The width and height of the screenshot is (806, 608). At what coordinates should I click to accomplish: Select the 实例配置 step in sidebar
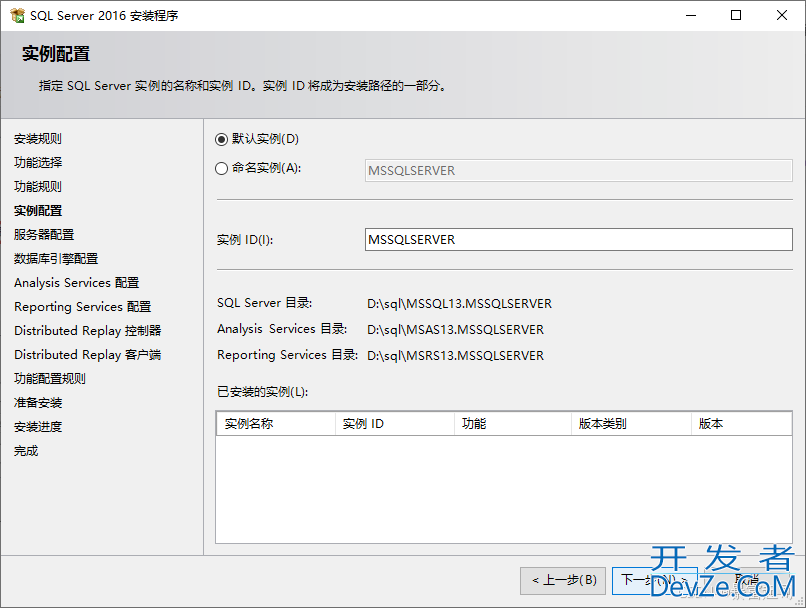[x=38, y=211]
